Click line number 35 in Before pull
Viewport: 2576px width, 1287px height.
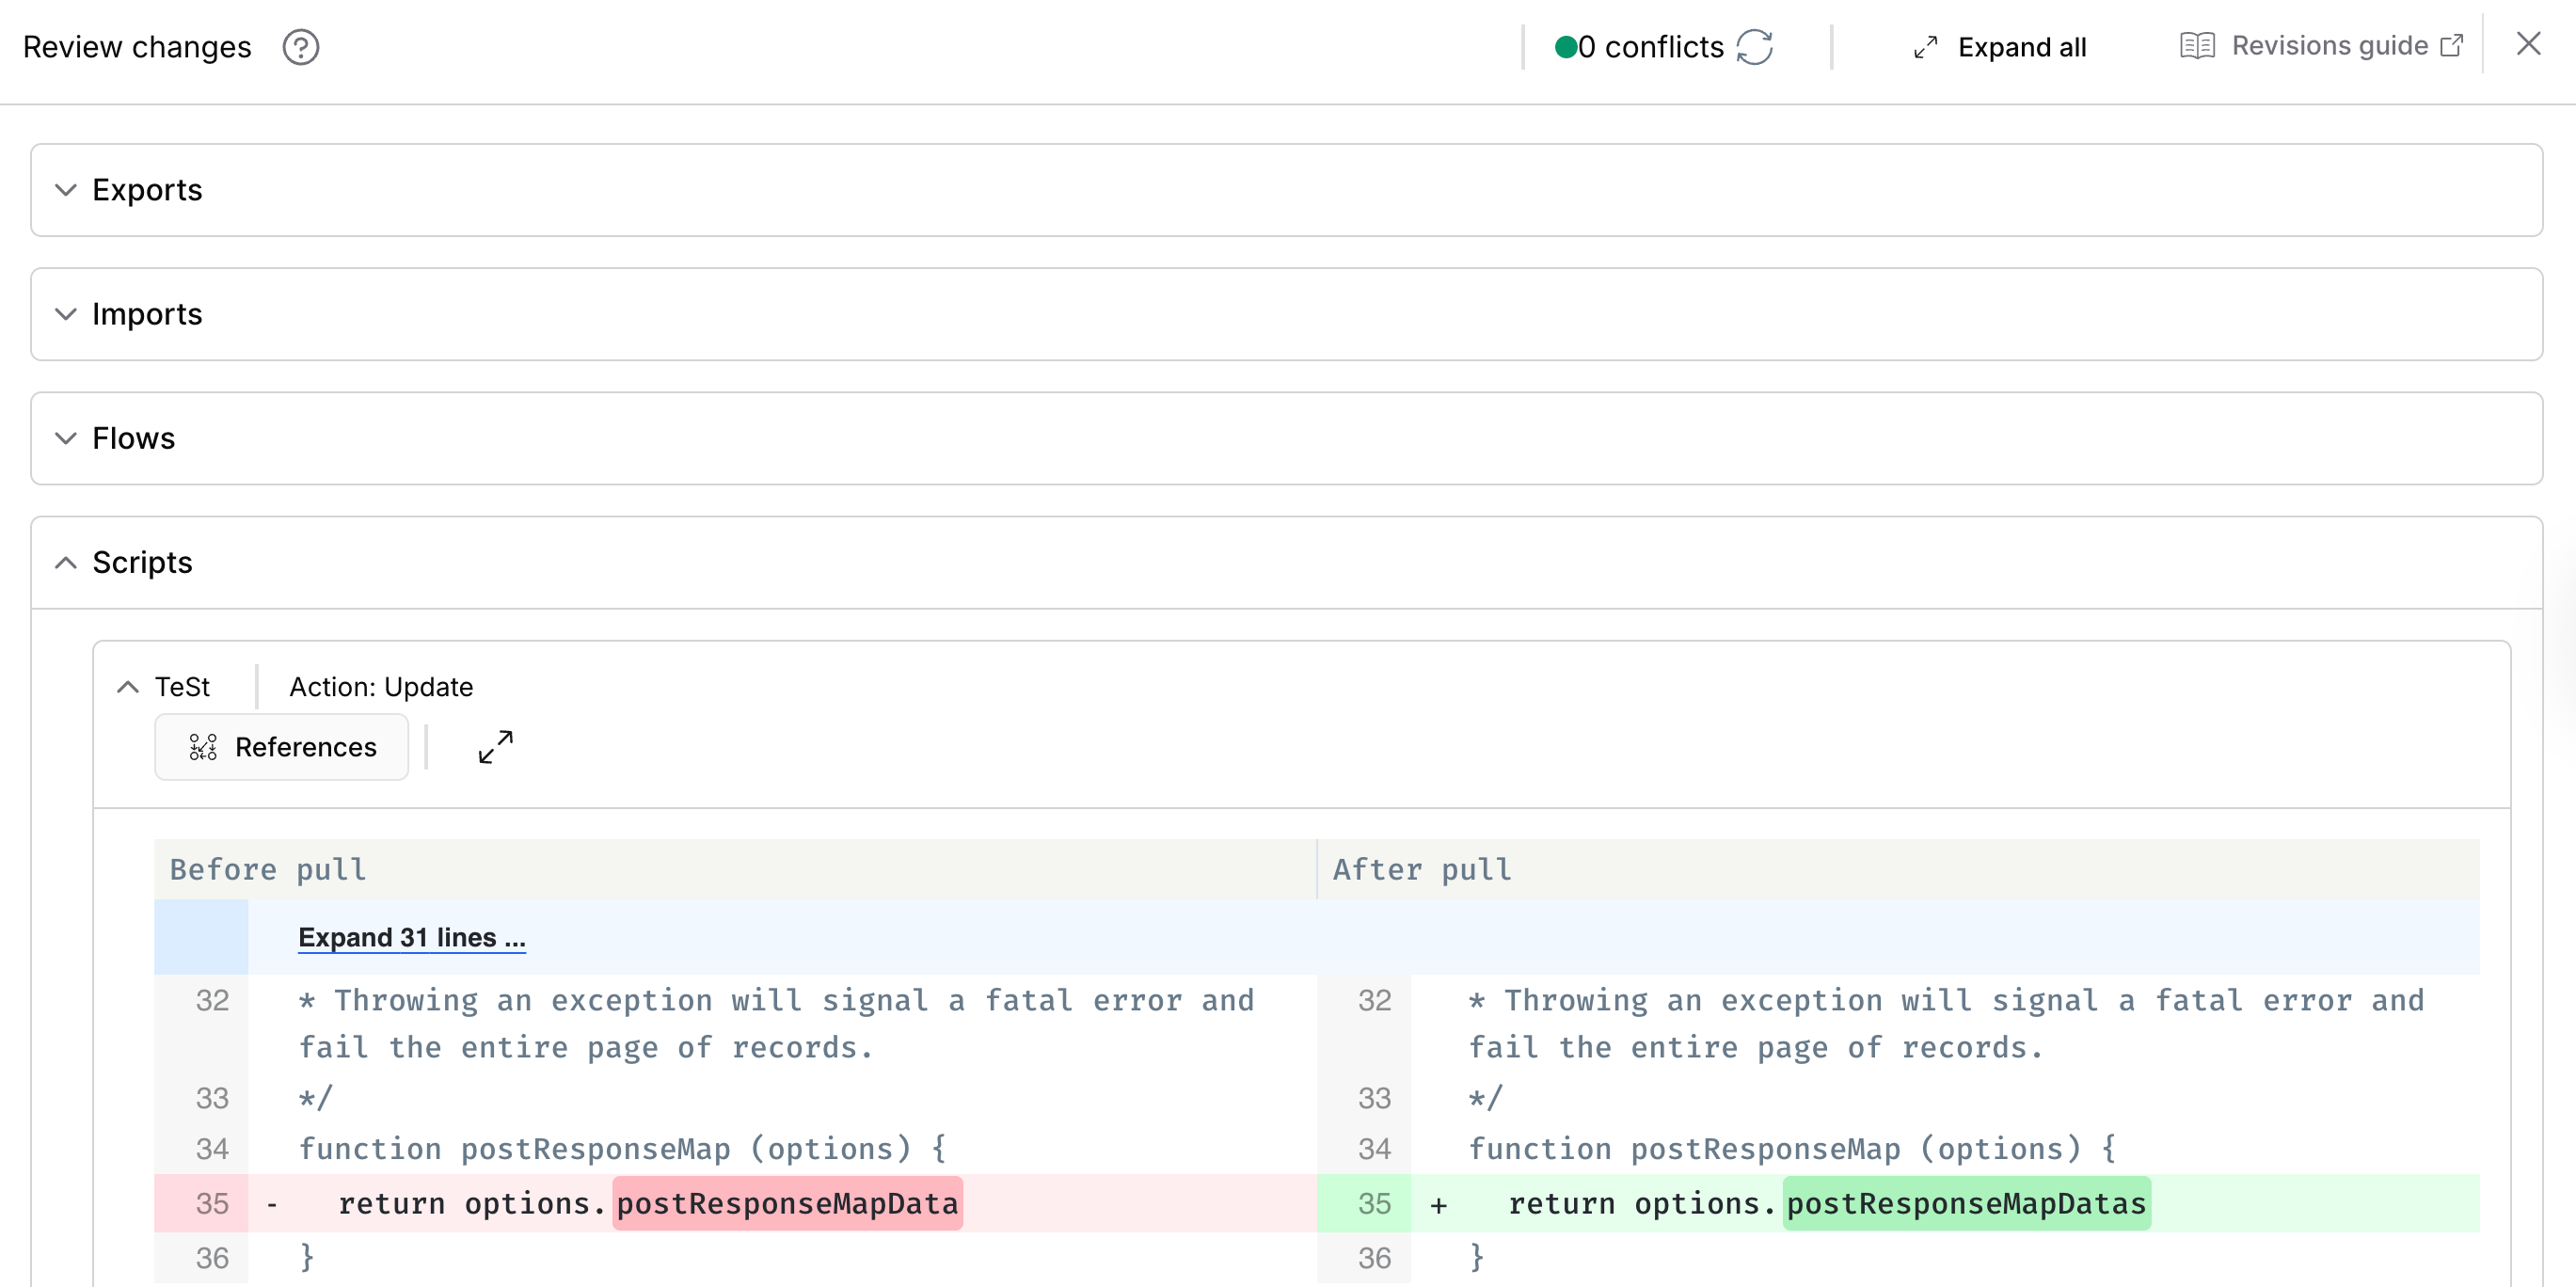212,1203
